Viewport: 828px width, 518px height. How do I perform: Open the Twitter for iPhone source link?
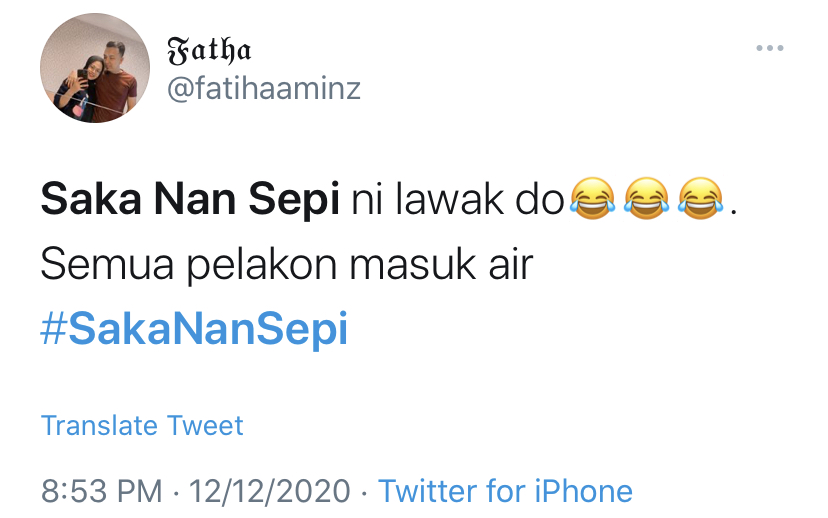[505, 491]
